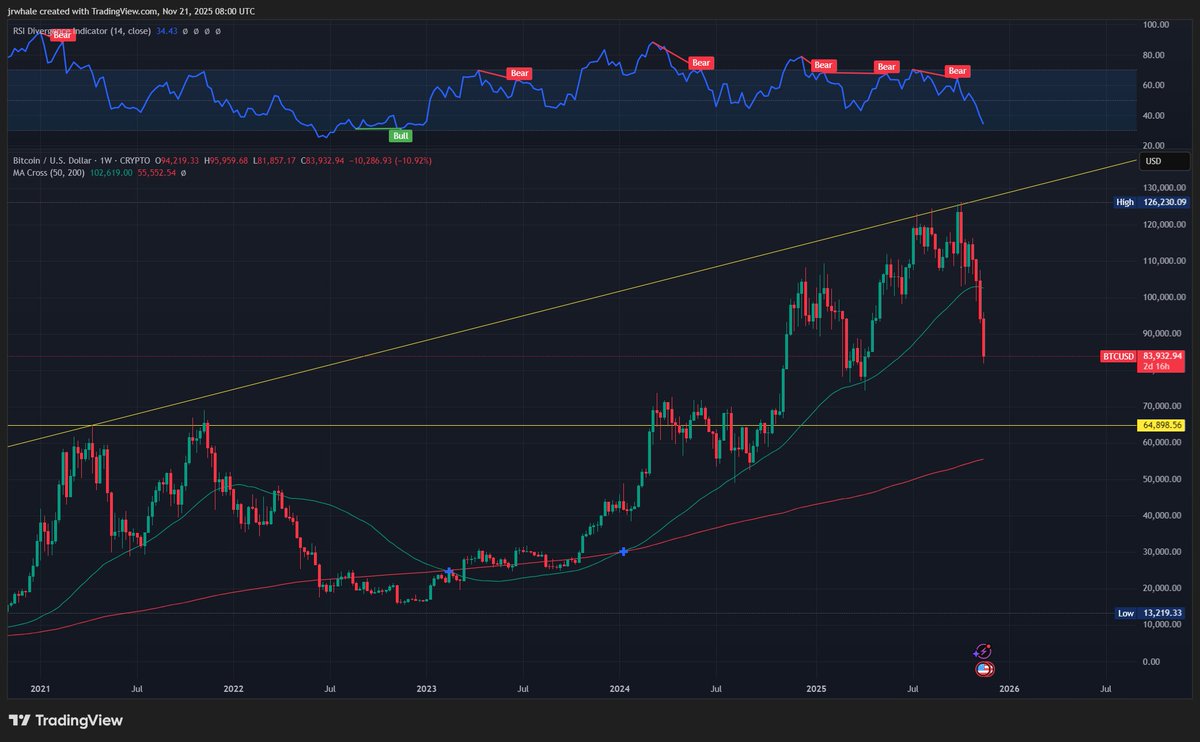Select the Bear label after the 2024 RSI peak
The height and width of the screenshot is (742, 1200).
(701, 63)
